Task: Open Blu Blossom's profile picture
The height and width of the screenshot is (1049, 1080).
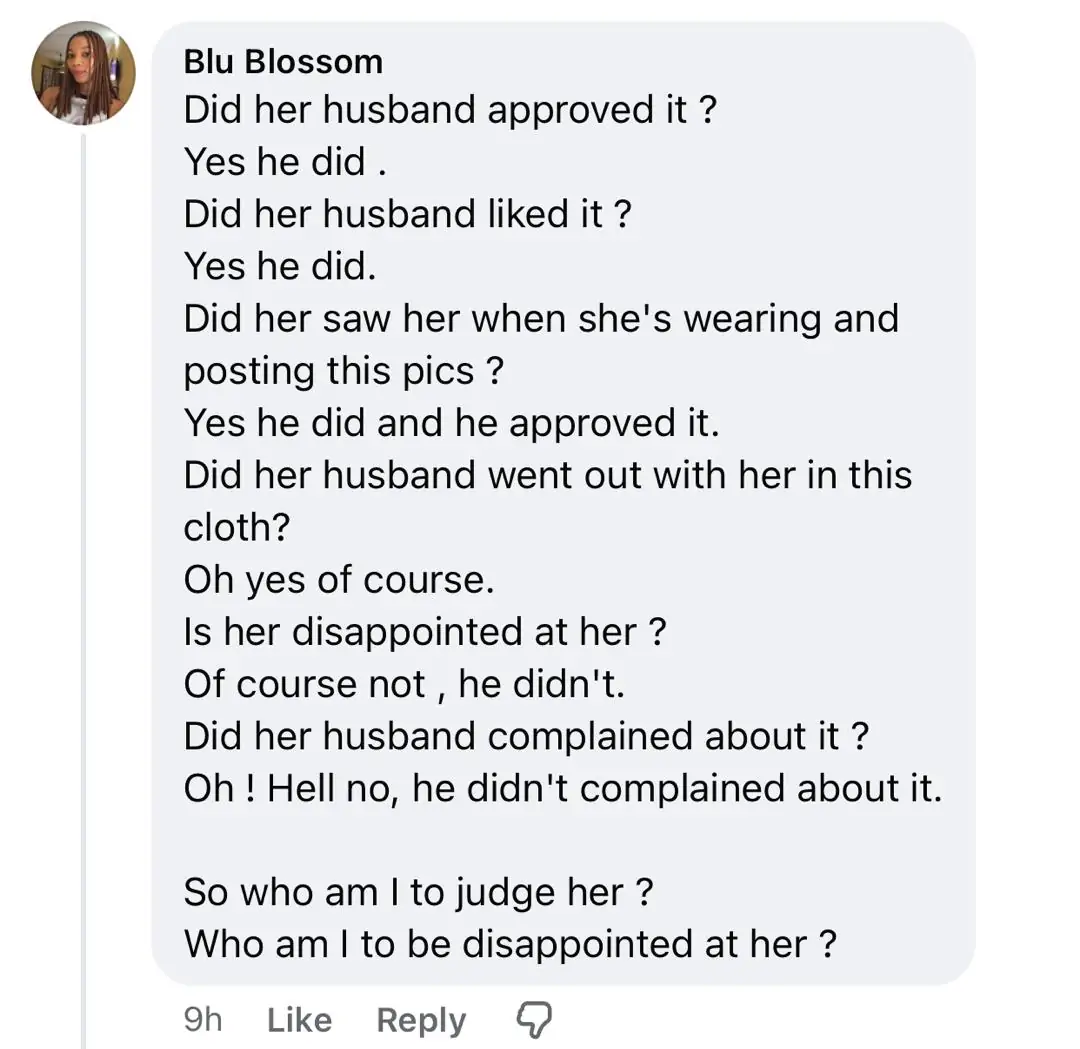Action: (83, 74)
